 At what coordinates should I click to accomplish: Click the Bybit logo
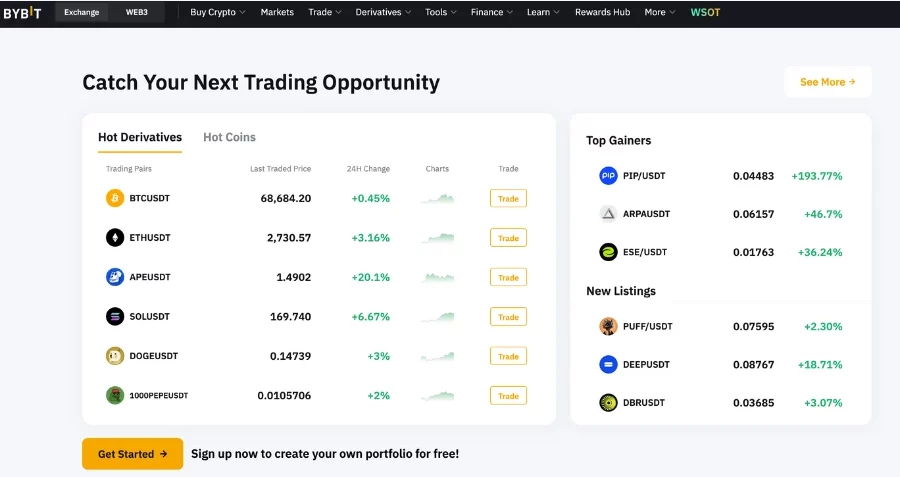22,13
